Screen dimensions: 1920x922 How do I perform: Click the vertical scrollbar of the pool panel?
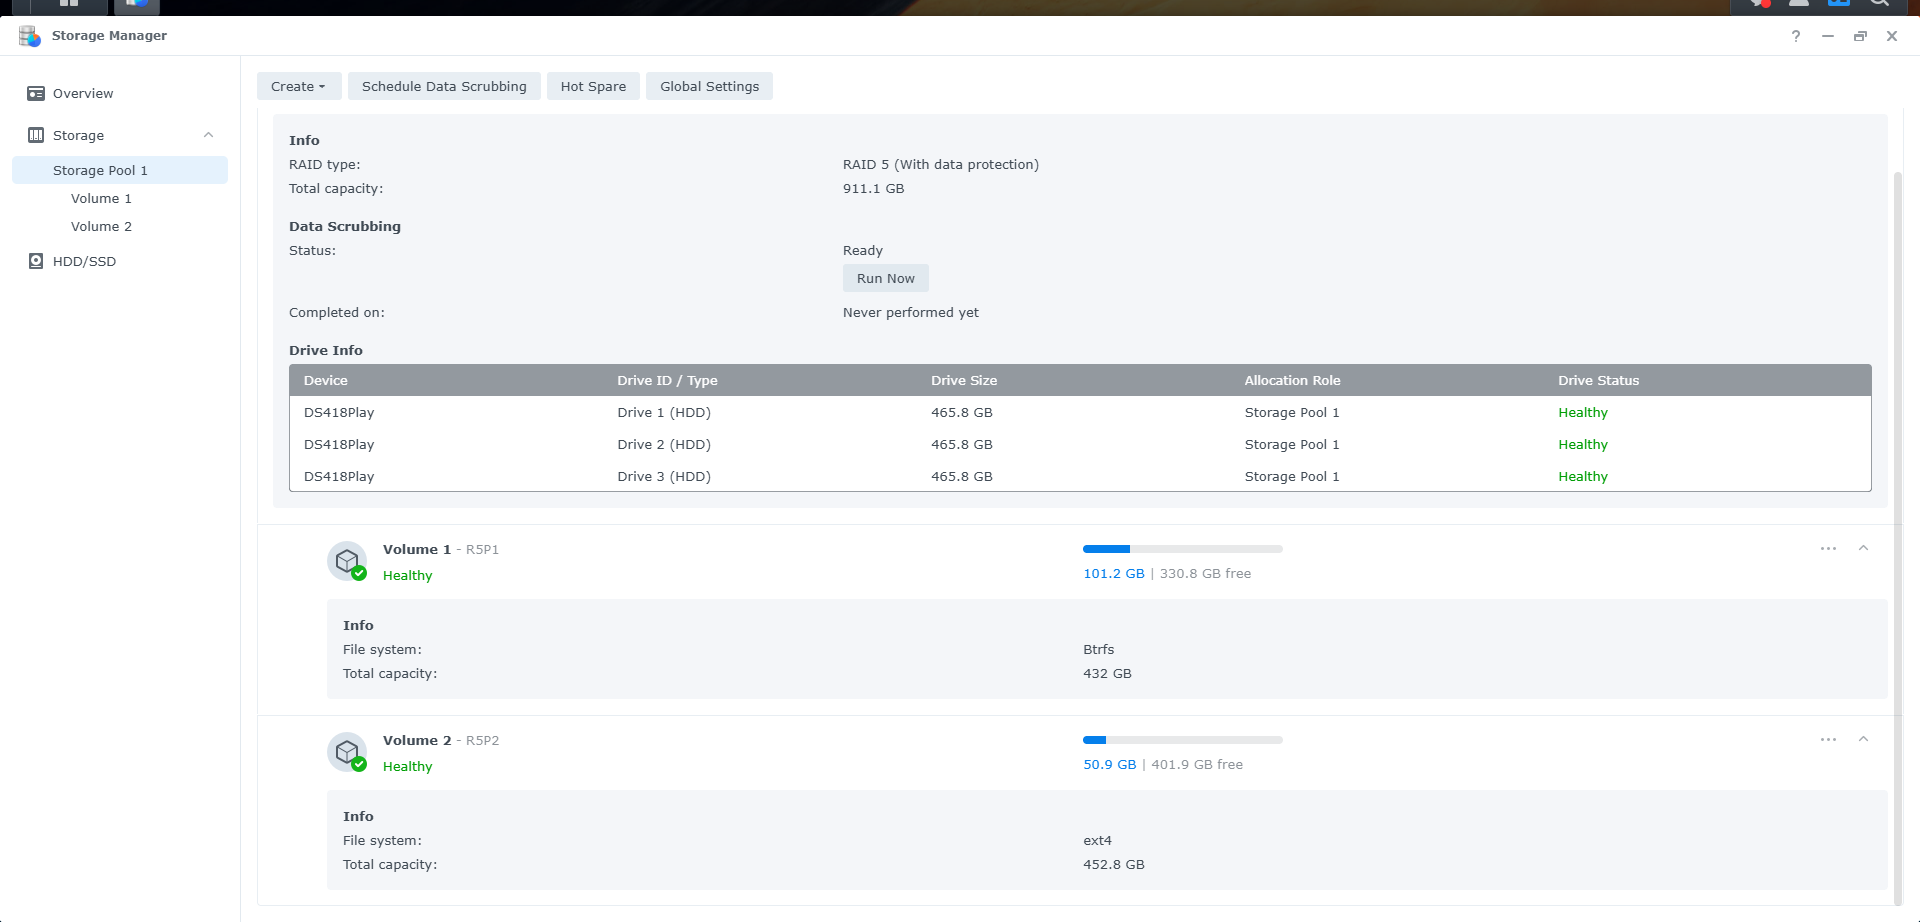point(1897,540)
